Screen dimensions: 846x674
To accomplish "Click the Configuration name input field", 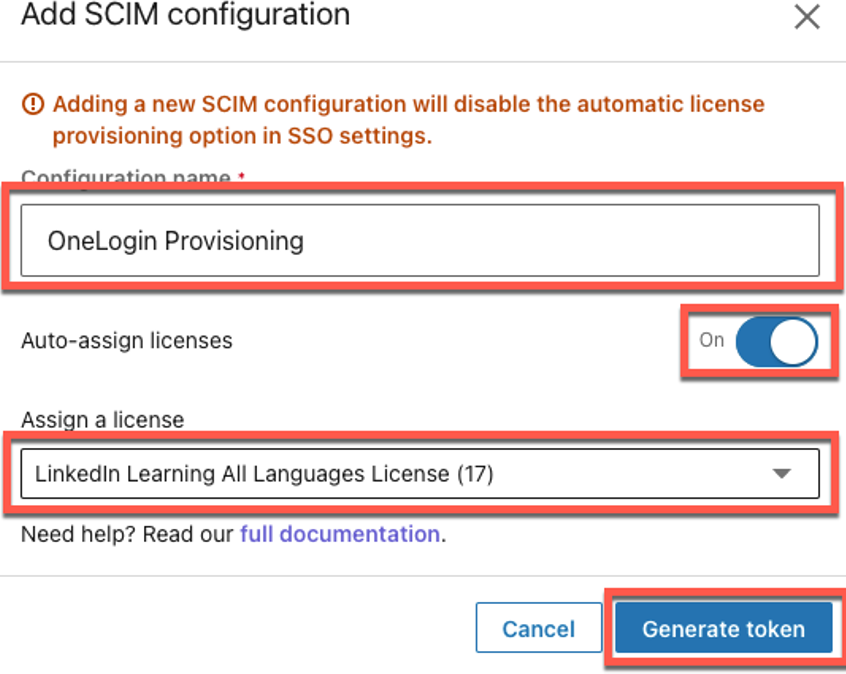I will 420,240.
